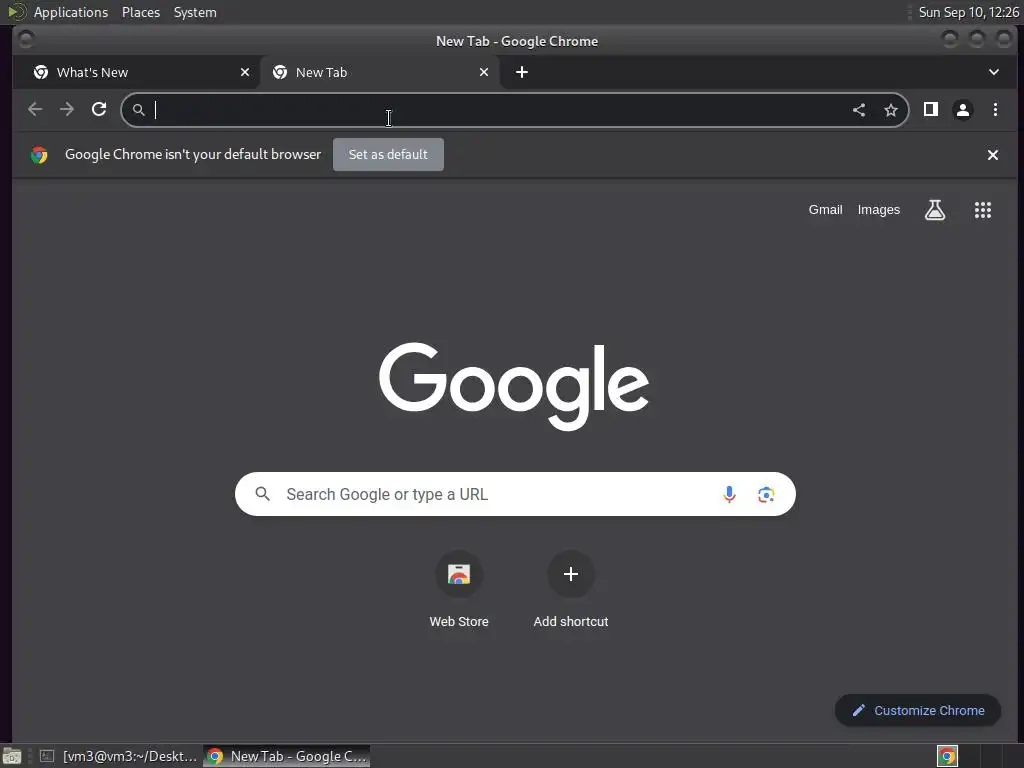
Task: Open the Gmail link
Action: coord(825,210)
